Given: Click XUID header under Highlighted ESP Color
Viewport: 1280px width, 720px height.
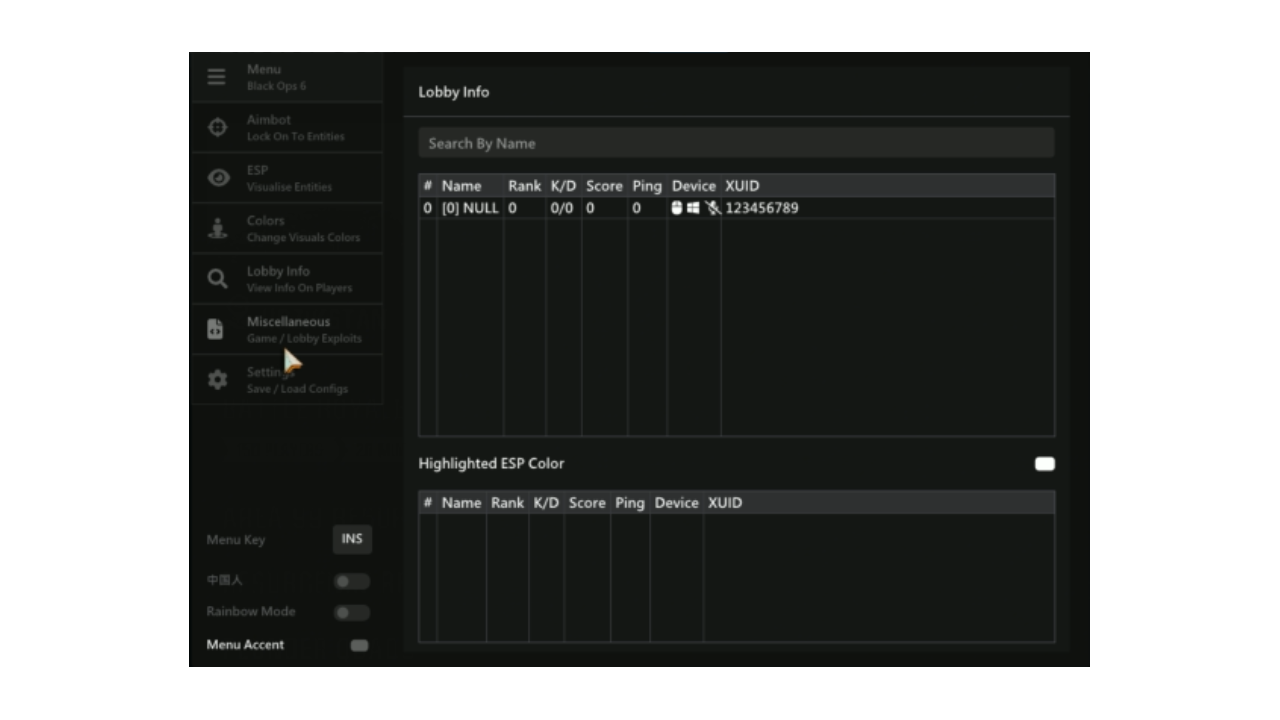Looking at the screenshot, I should 725,503.
